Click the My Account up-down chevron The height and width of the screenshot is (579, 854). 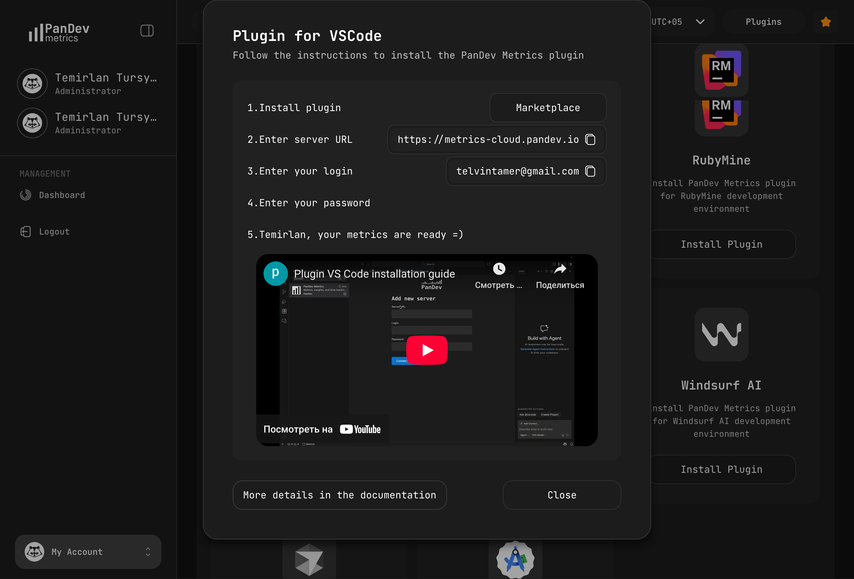pyautogui.click(x=148, y=552)
